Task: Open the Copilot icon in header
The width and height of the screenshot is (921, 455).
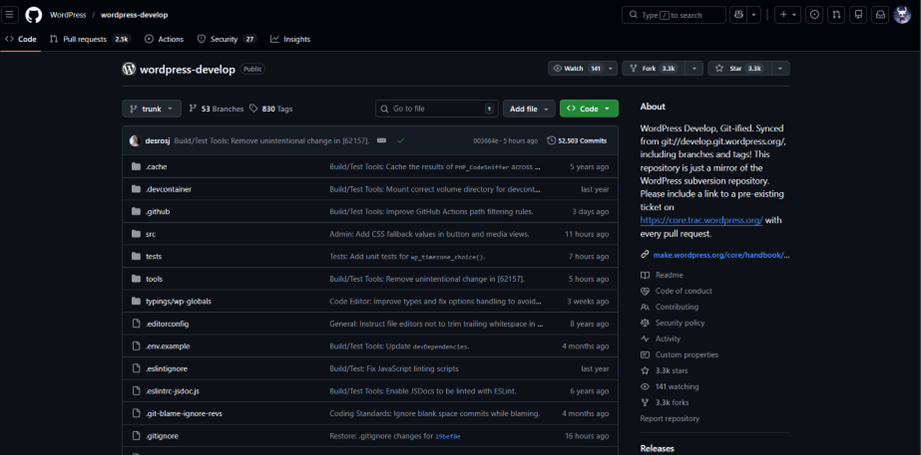Action: [x=738, y=15]
